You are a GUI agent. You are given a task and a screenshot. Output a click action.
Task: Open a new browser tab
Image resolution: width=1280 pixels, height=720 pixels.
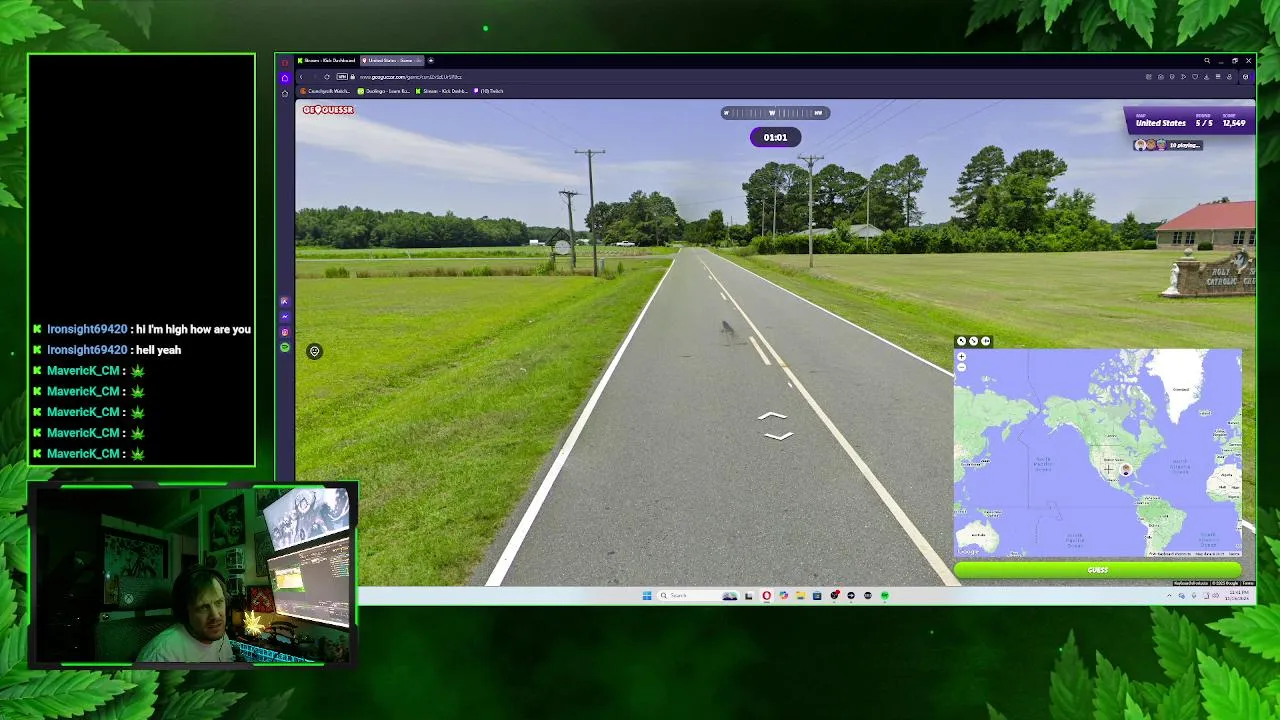pyautogui.click(x=431, y=60)
